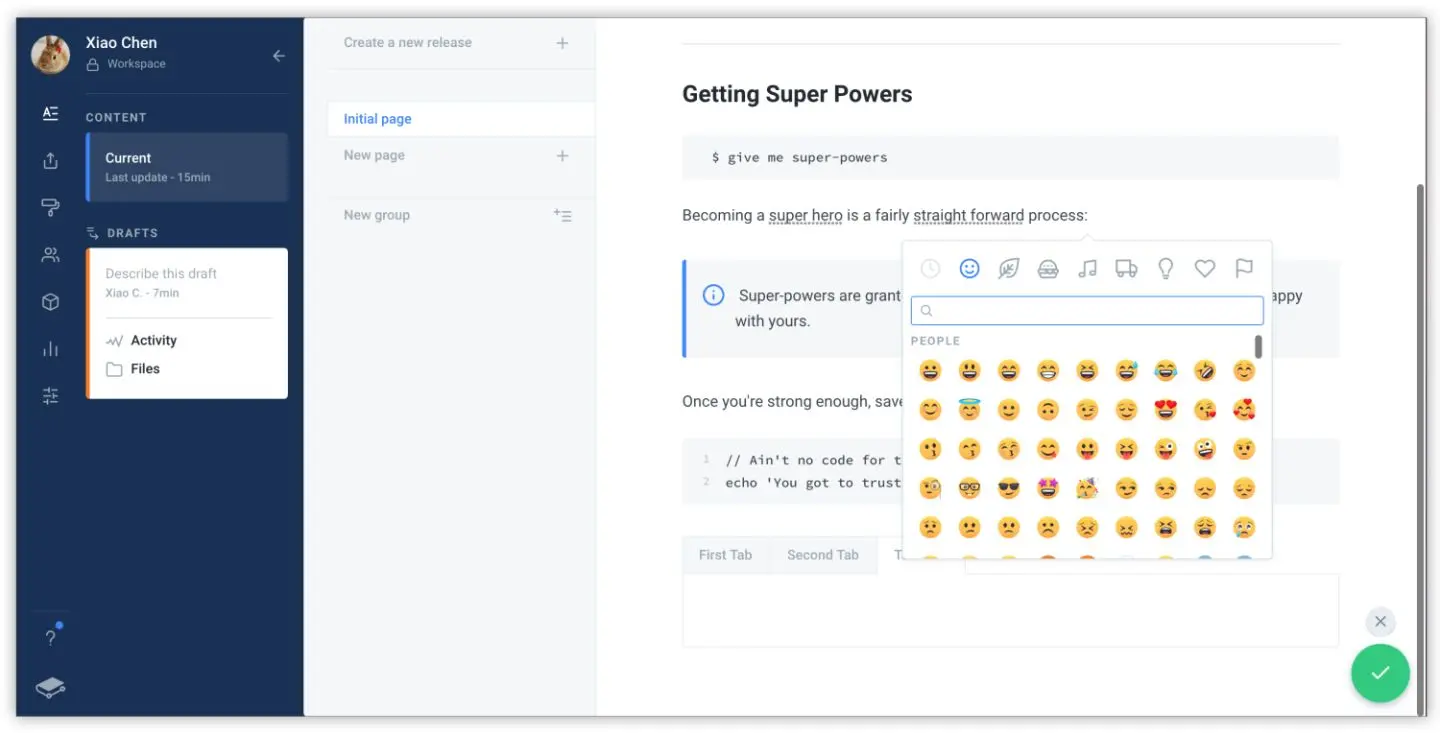Viewport: 1440px width, 733px height.
Task: Select the food emoji category burger icon
Action: pyautogui.click(x=1048, y=269)
